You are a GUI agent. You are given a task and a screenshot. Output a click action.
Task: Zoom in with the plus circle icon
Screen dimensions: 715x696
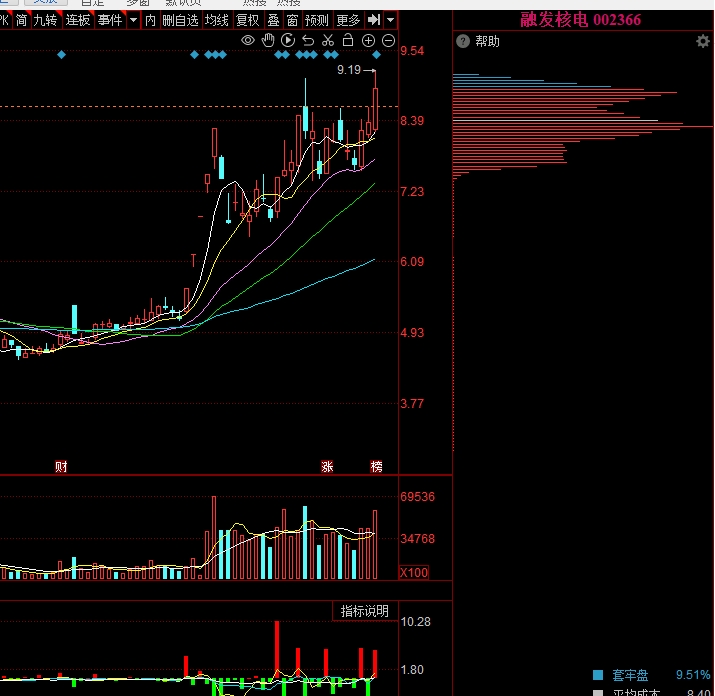click(x=368, y=41)
